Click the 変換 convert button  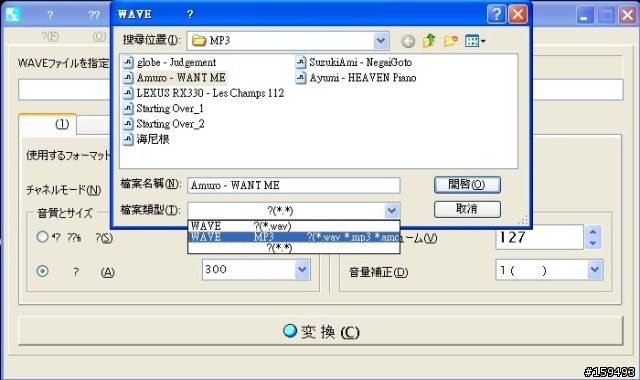pos(321,331)
